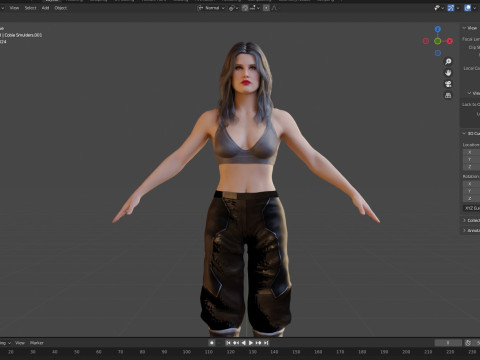Open the transform orientation dropdown
The width and height of the screenshot is (480, 360).
(x=211, y=8)
